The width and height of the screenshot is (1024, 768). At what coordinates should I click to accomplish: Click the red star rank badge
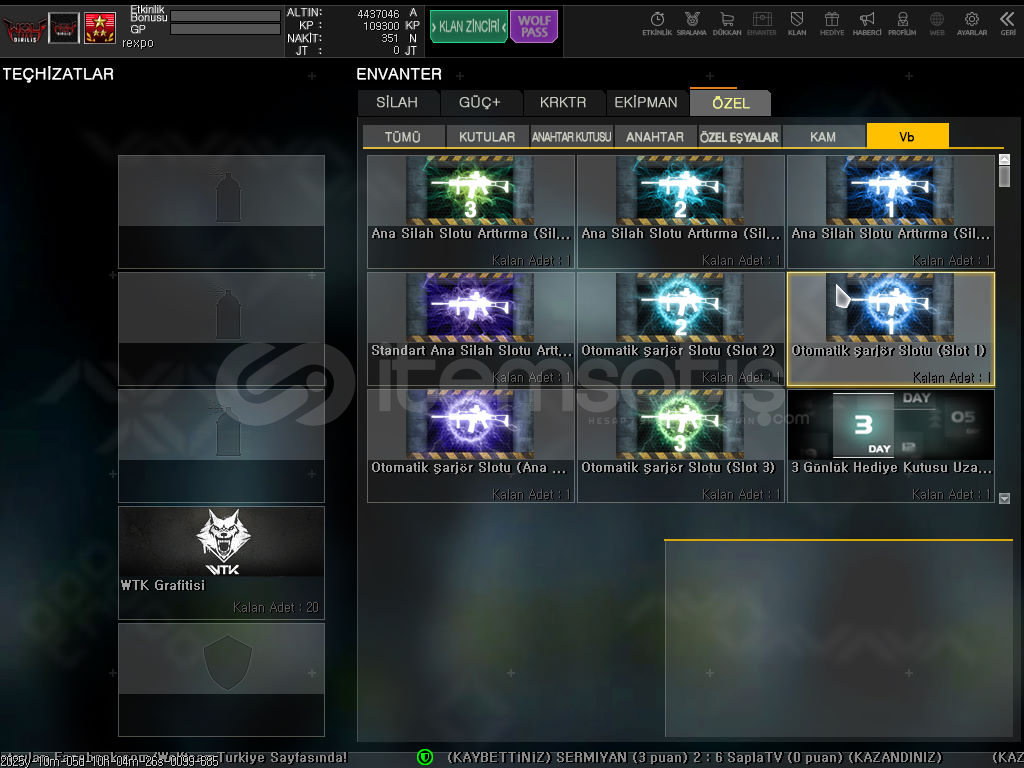click(x=100, y=28)
